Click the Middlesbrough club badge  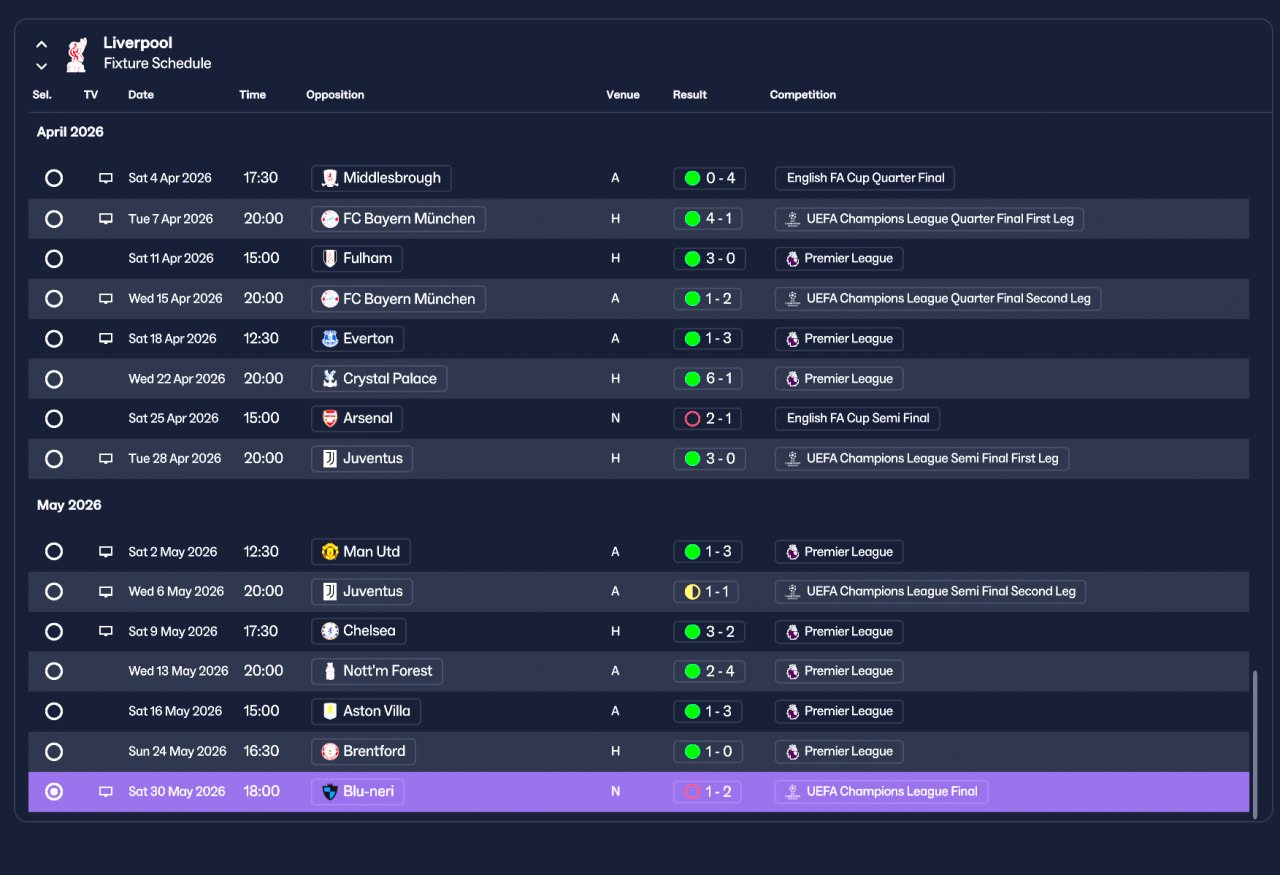[x=330, y=178]
